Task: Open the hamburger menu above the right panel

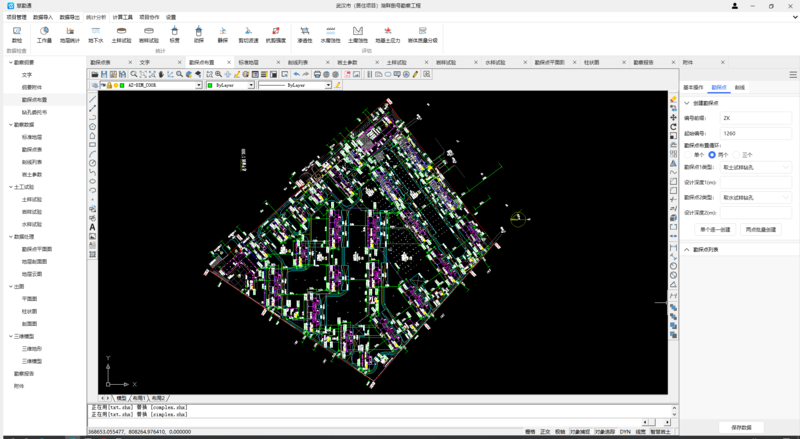Action: pyautogui.click(x=793, y=75)
